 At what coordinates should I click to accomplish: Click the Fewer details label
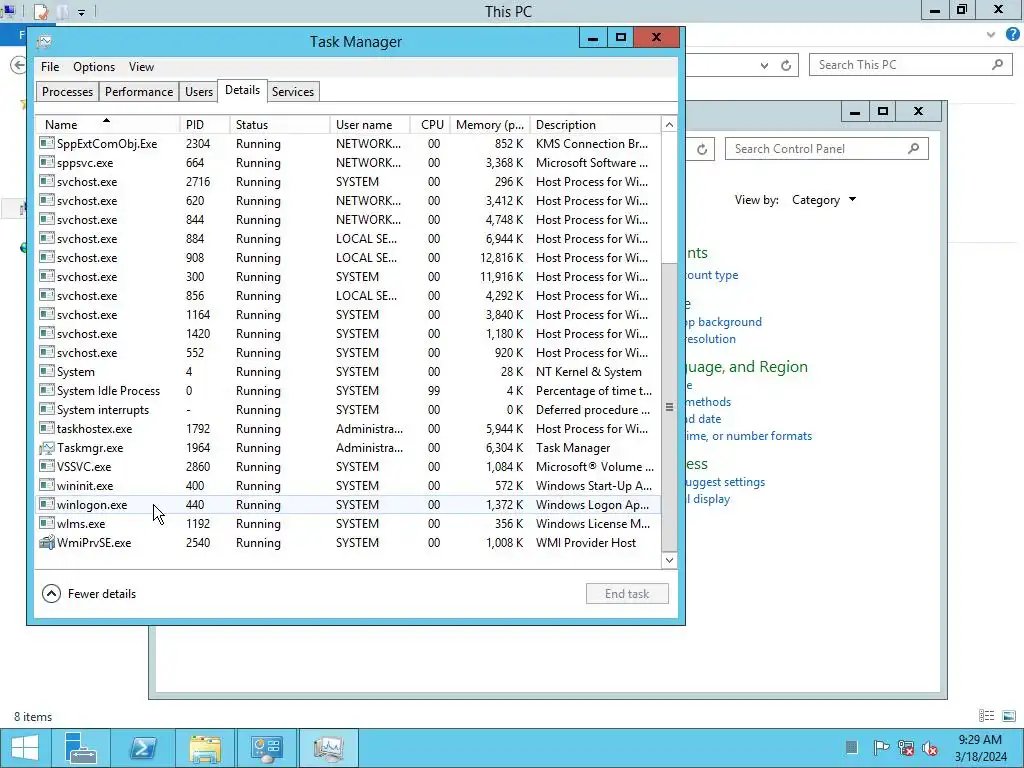pos(102,594)
